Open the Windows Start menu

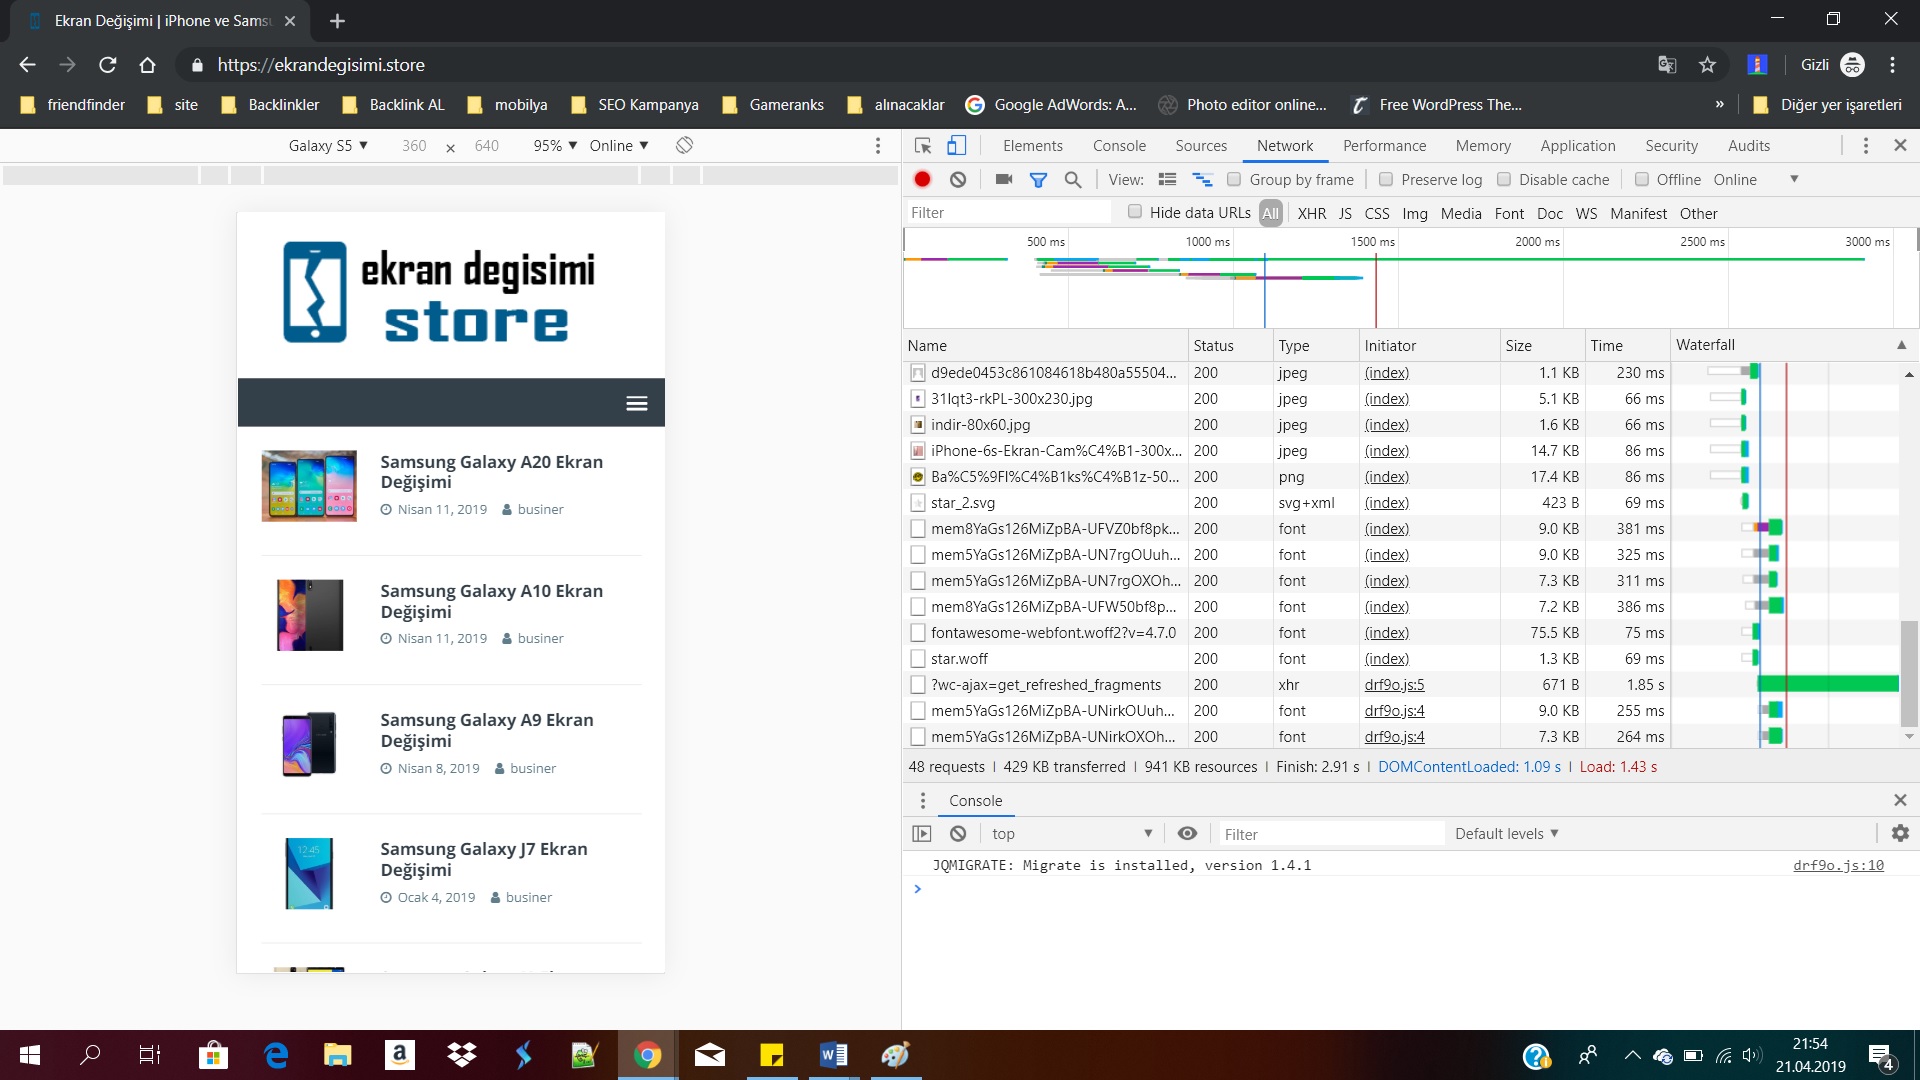pos(30,1055)
